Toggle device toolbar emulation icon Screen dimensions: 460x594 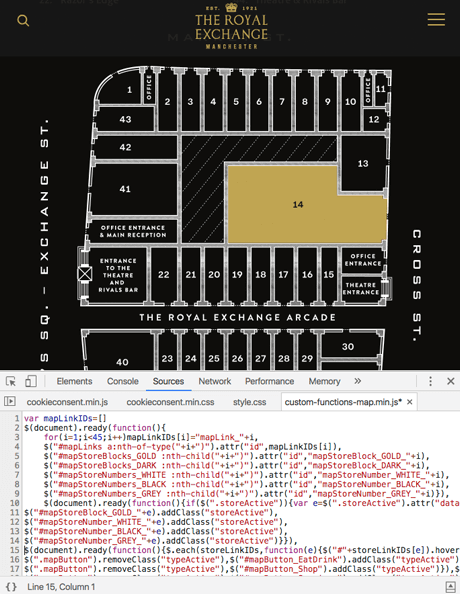[31, 381]
